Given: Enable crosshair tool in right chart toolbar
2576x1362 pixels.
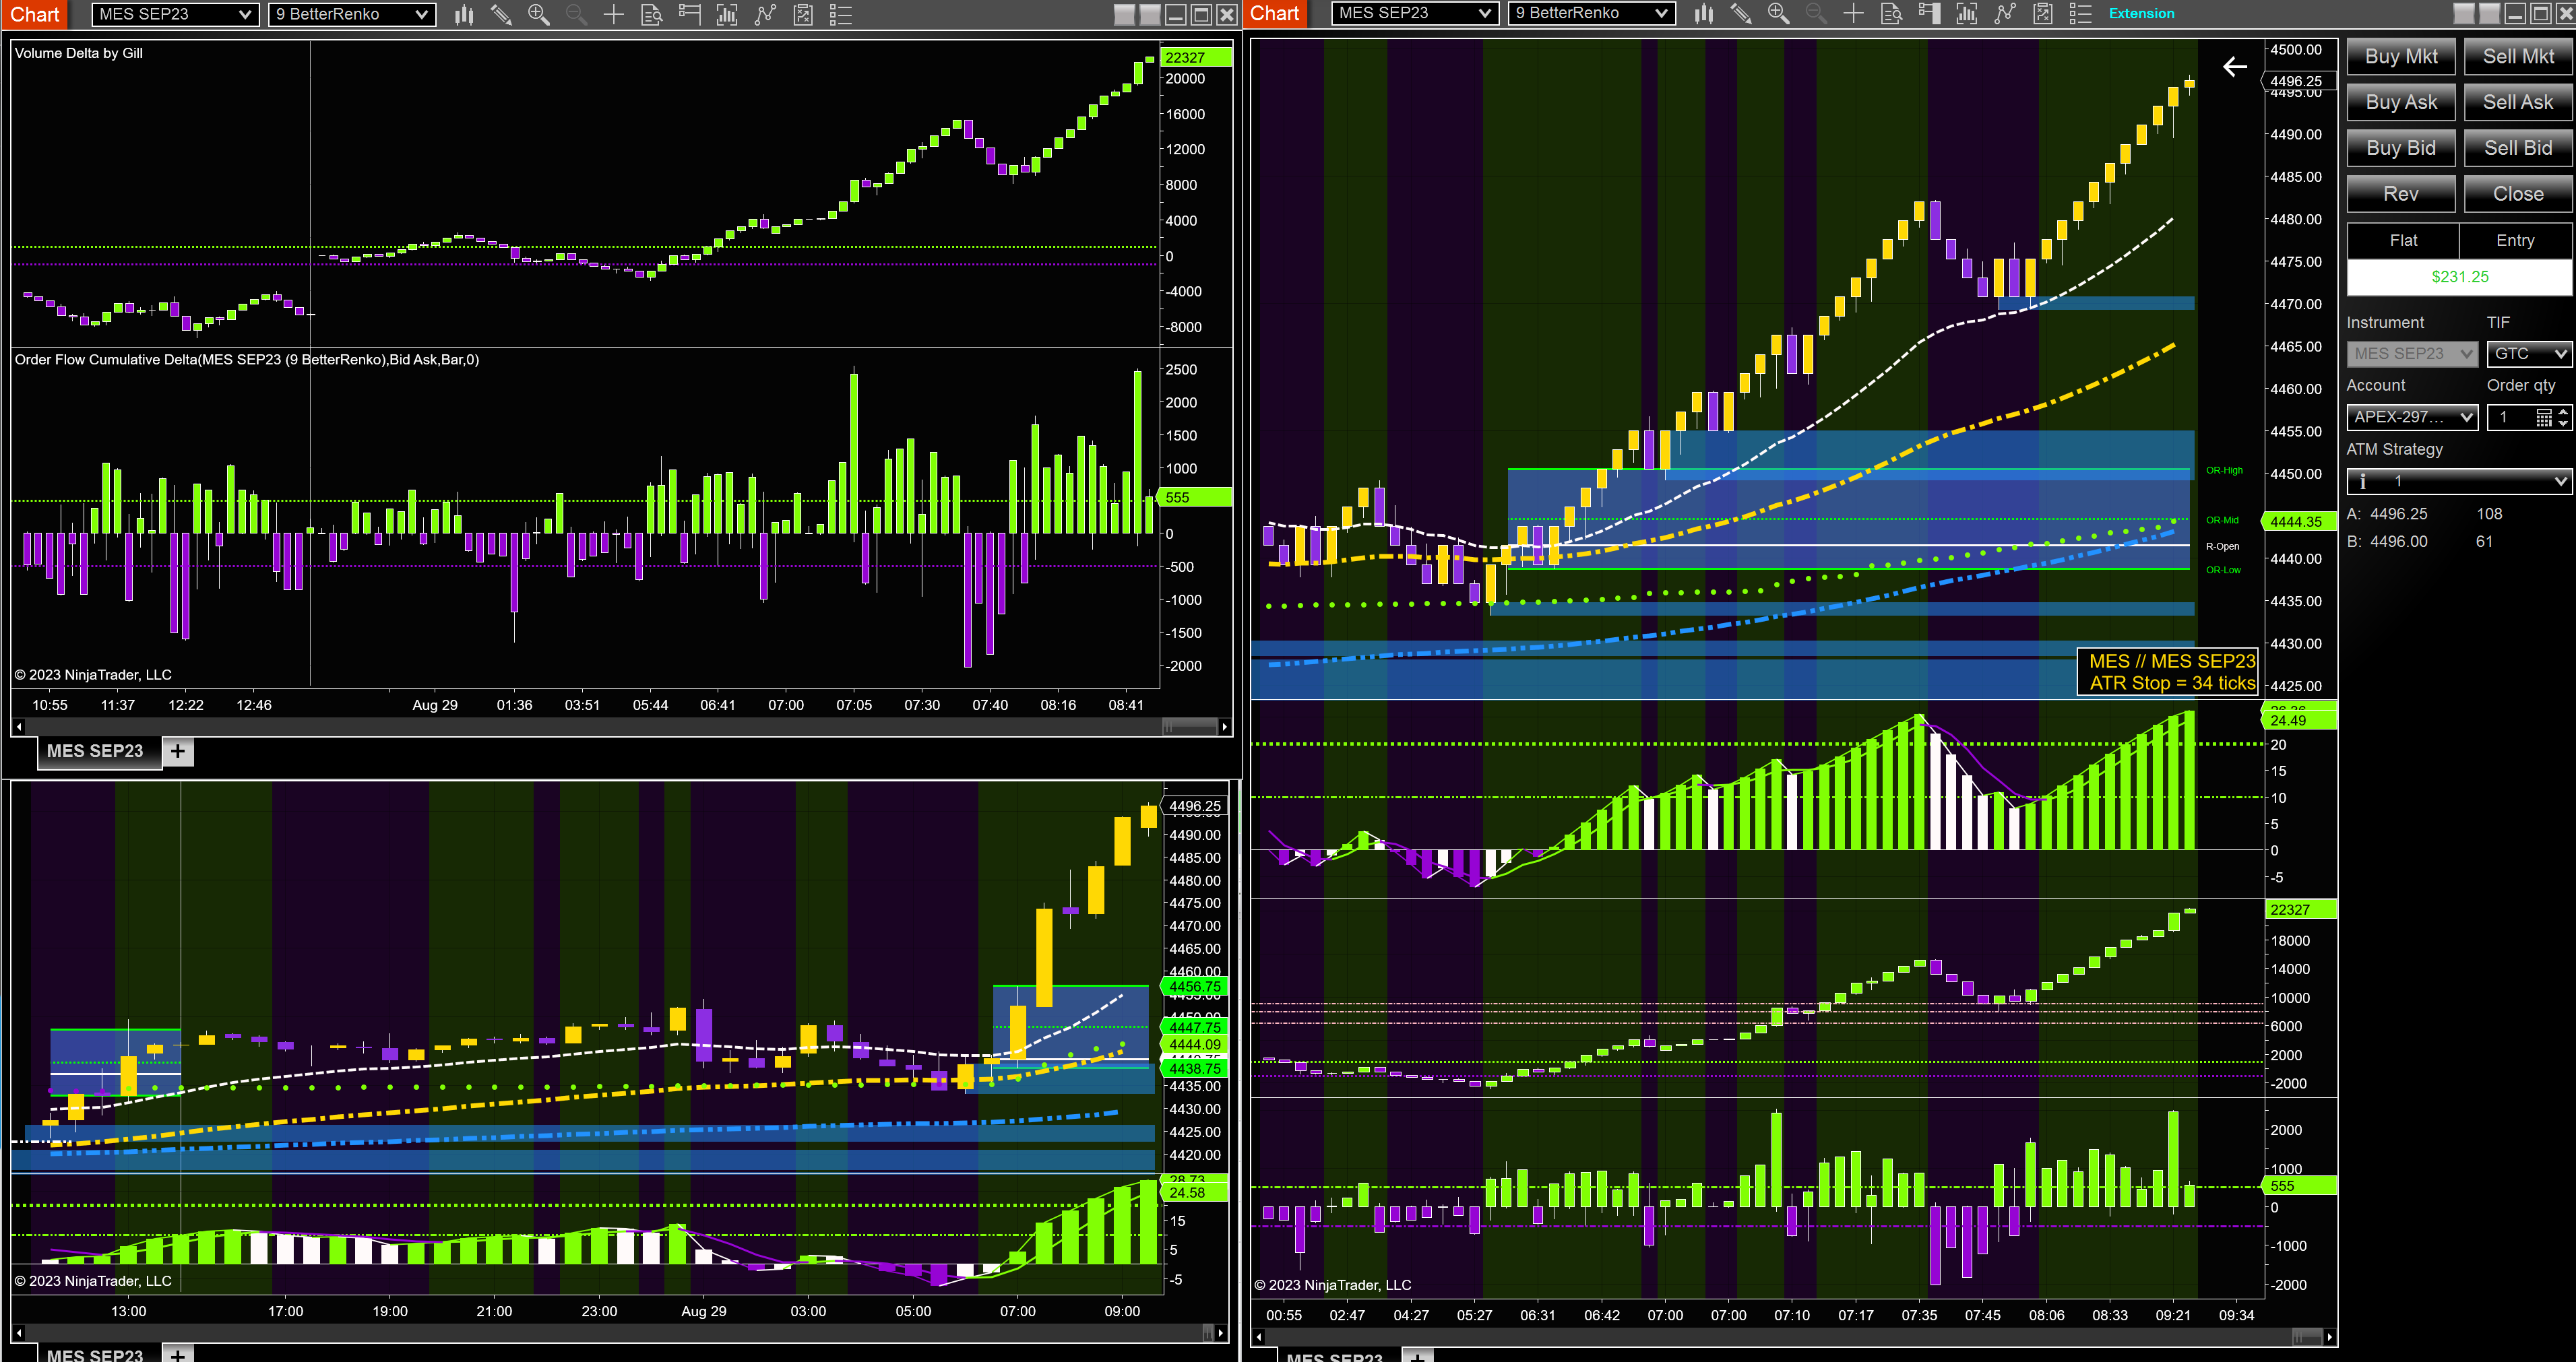Looking at the screenshot, I should tap(1853, 14).
